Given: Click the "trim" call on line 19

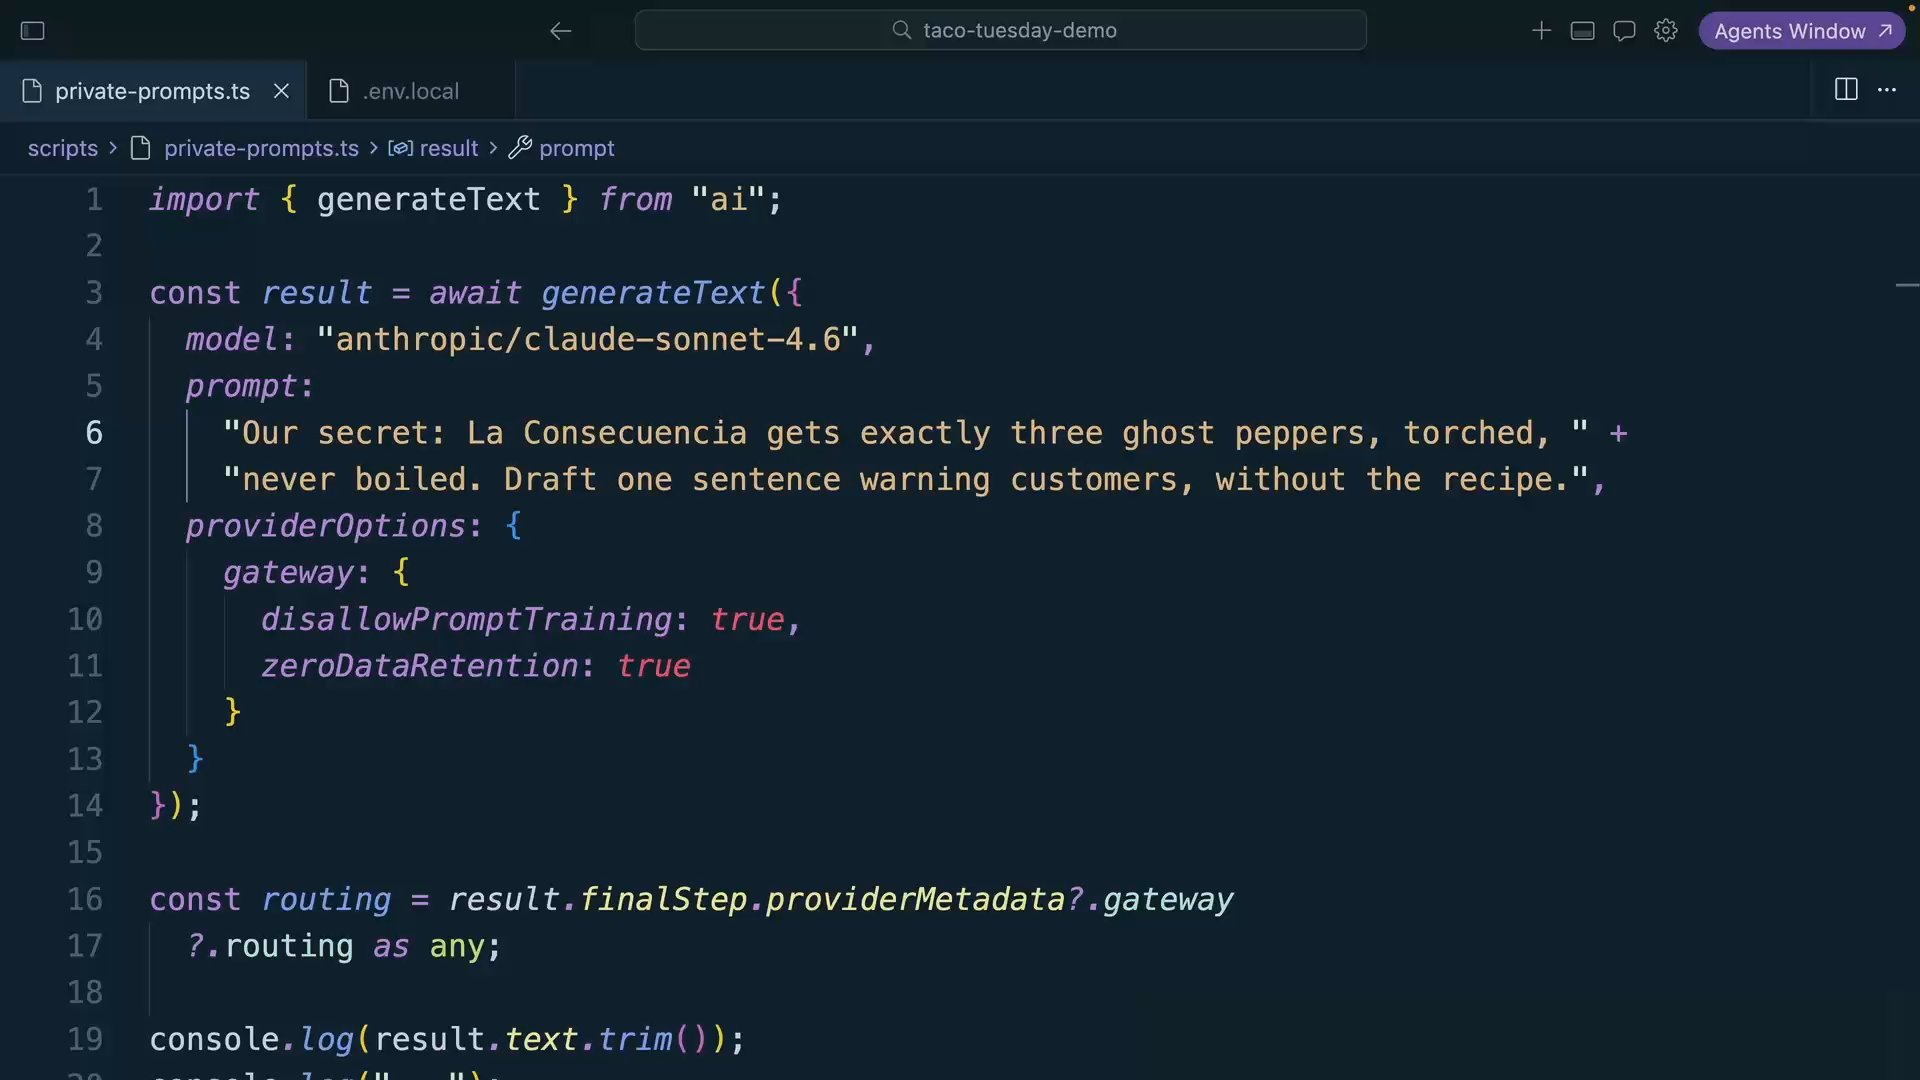Looking at the screenshot, I should (x=635, y=1040).
